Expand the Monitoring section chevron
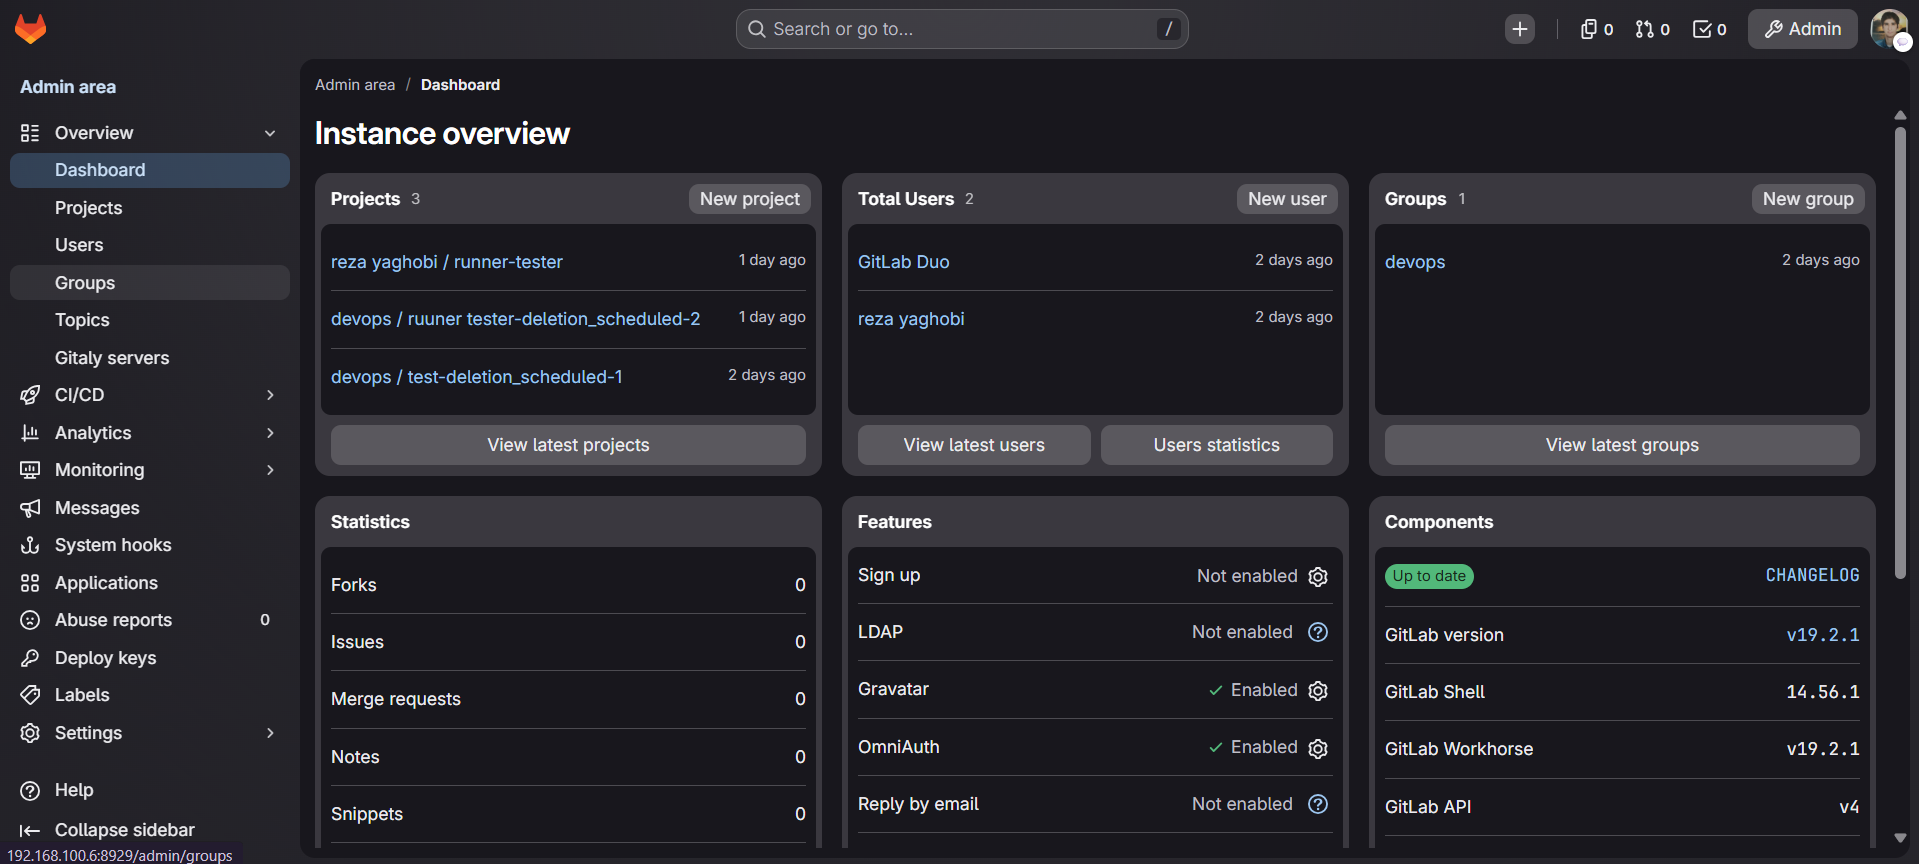1919x864 pixels. (270, 470)
